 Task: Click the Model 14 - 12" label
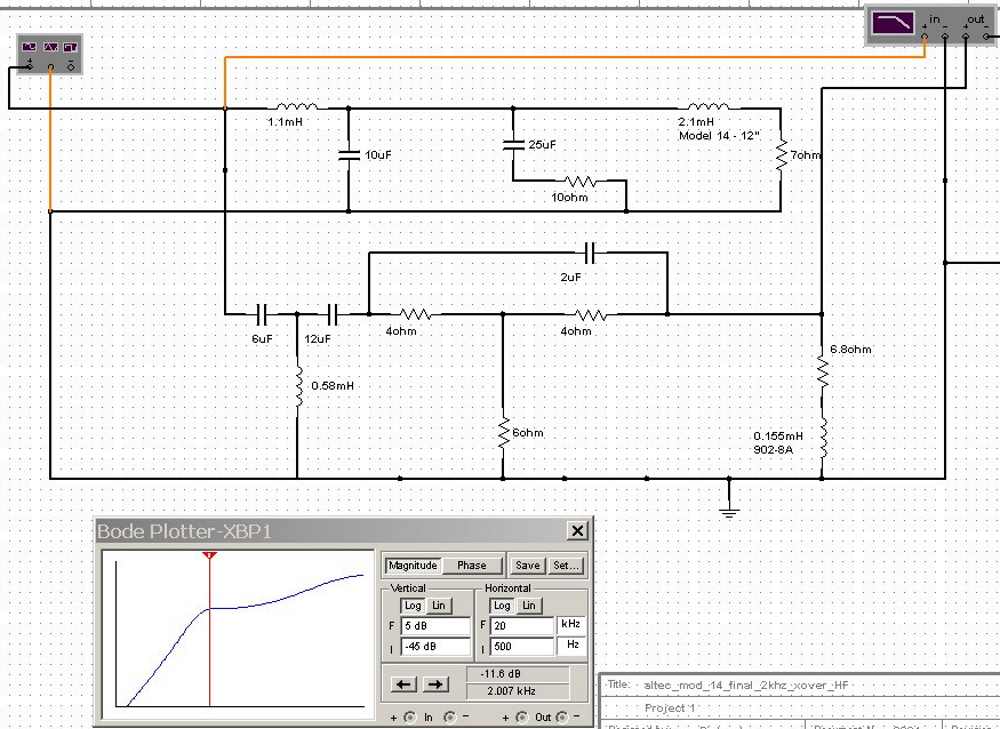(x=719, y=136)
